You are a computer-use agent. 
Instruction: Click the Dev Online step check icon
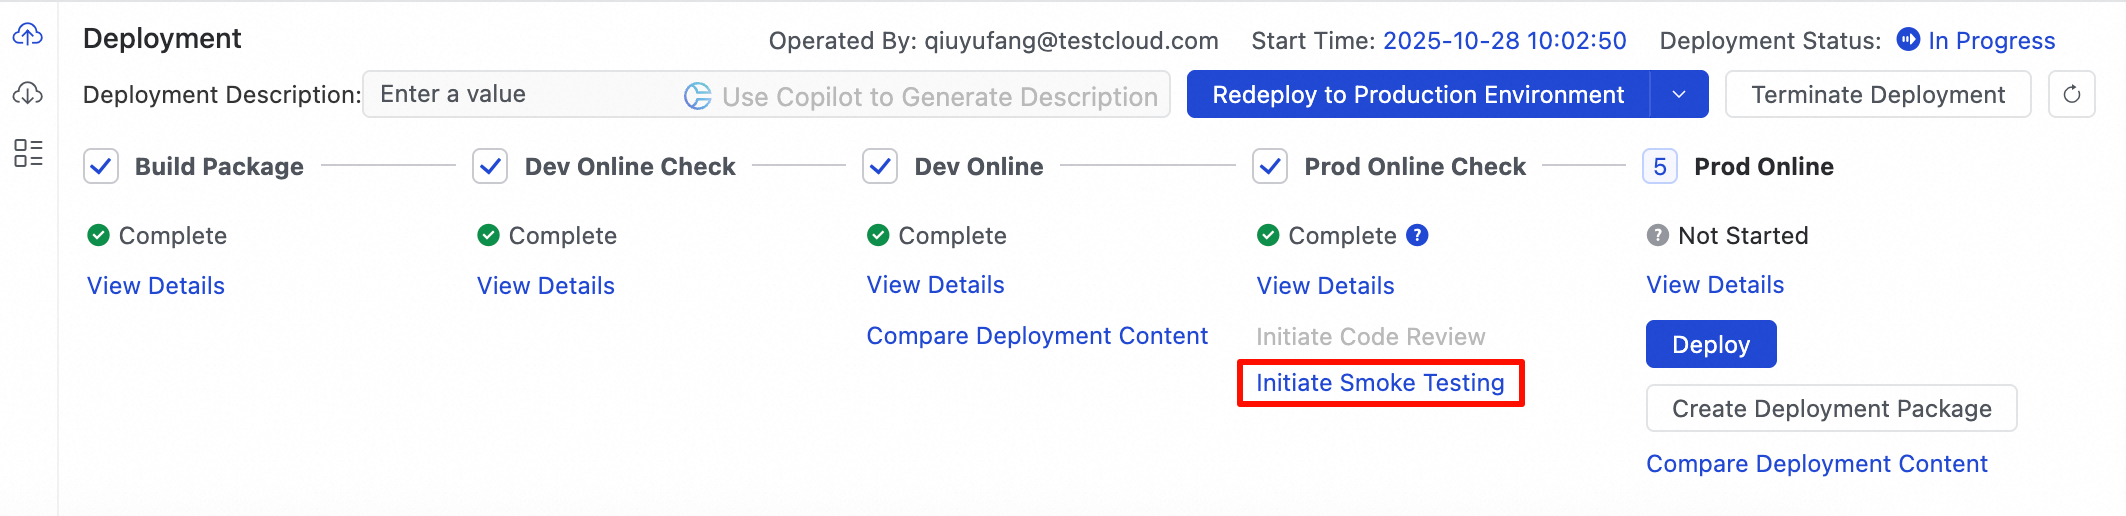point(880,166)
